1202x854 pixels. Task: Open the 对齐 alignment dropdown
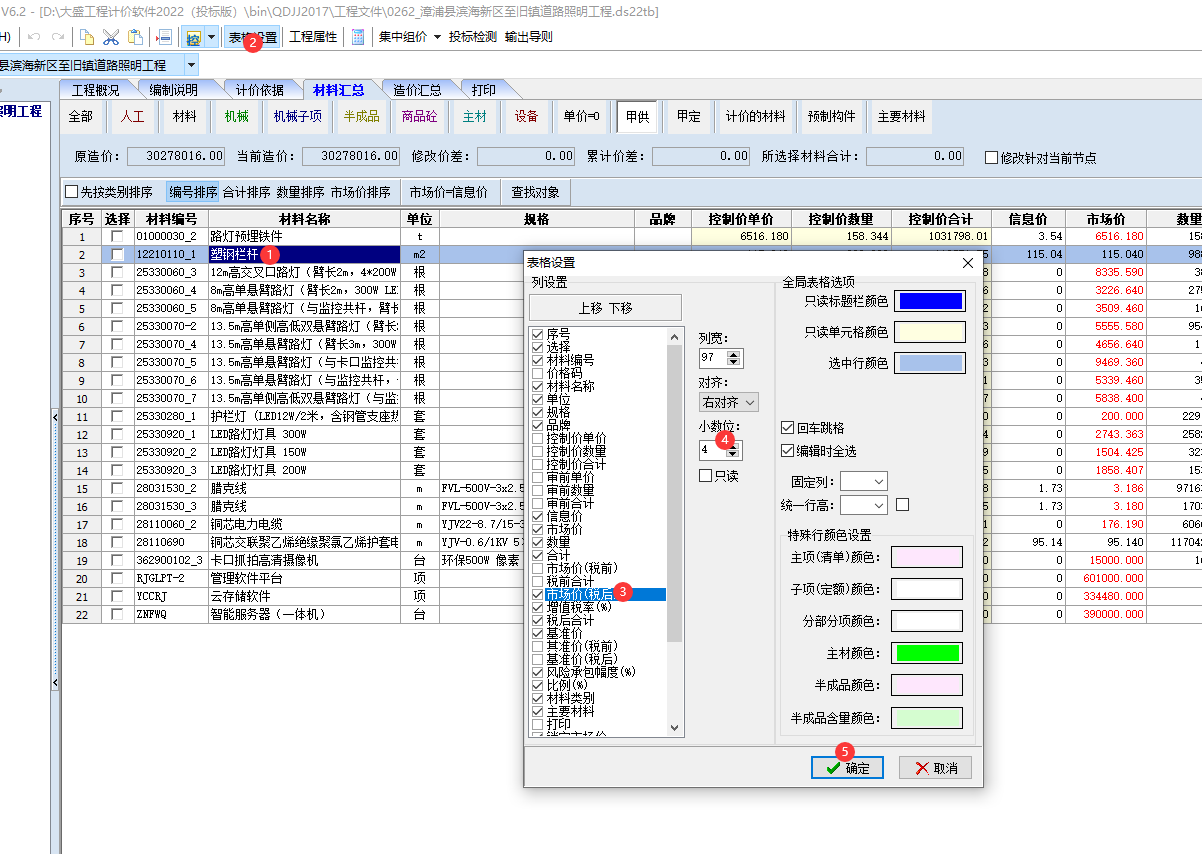tap(728, 402)
